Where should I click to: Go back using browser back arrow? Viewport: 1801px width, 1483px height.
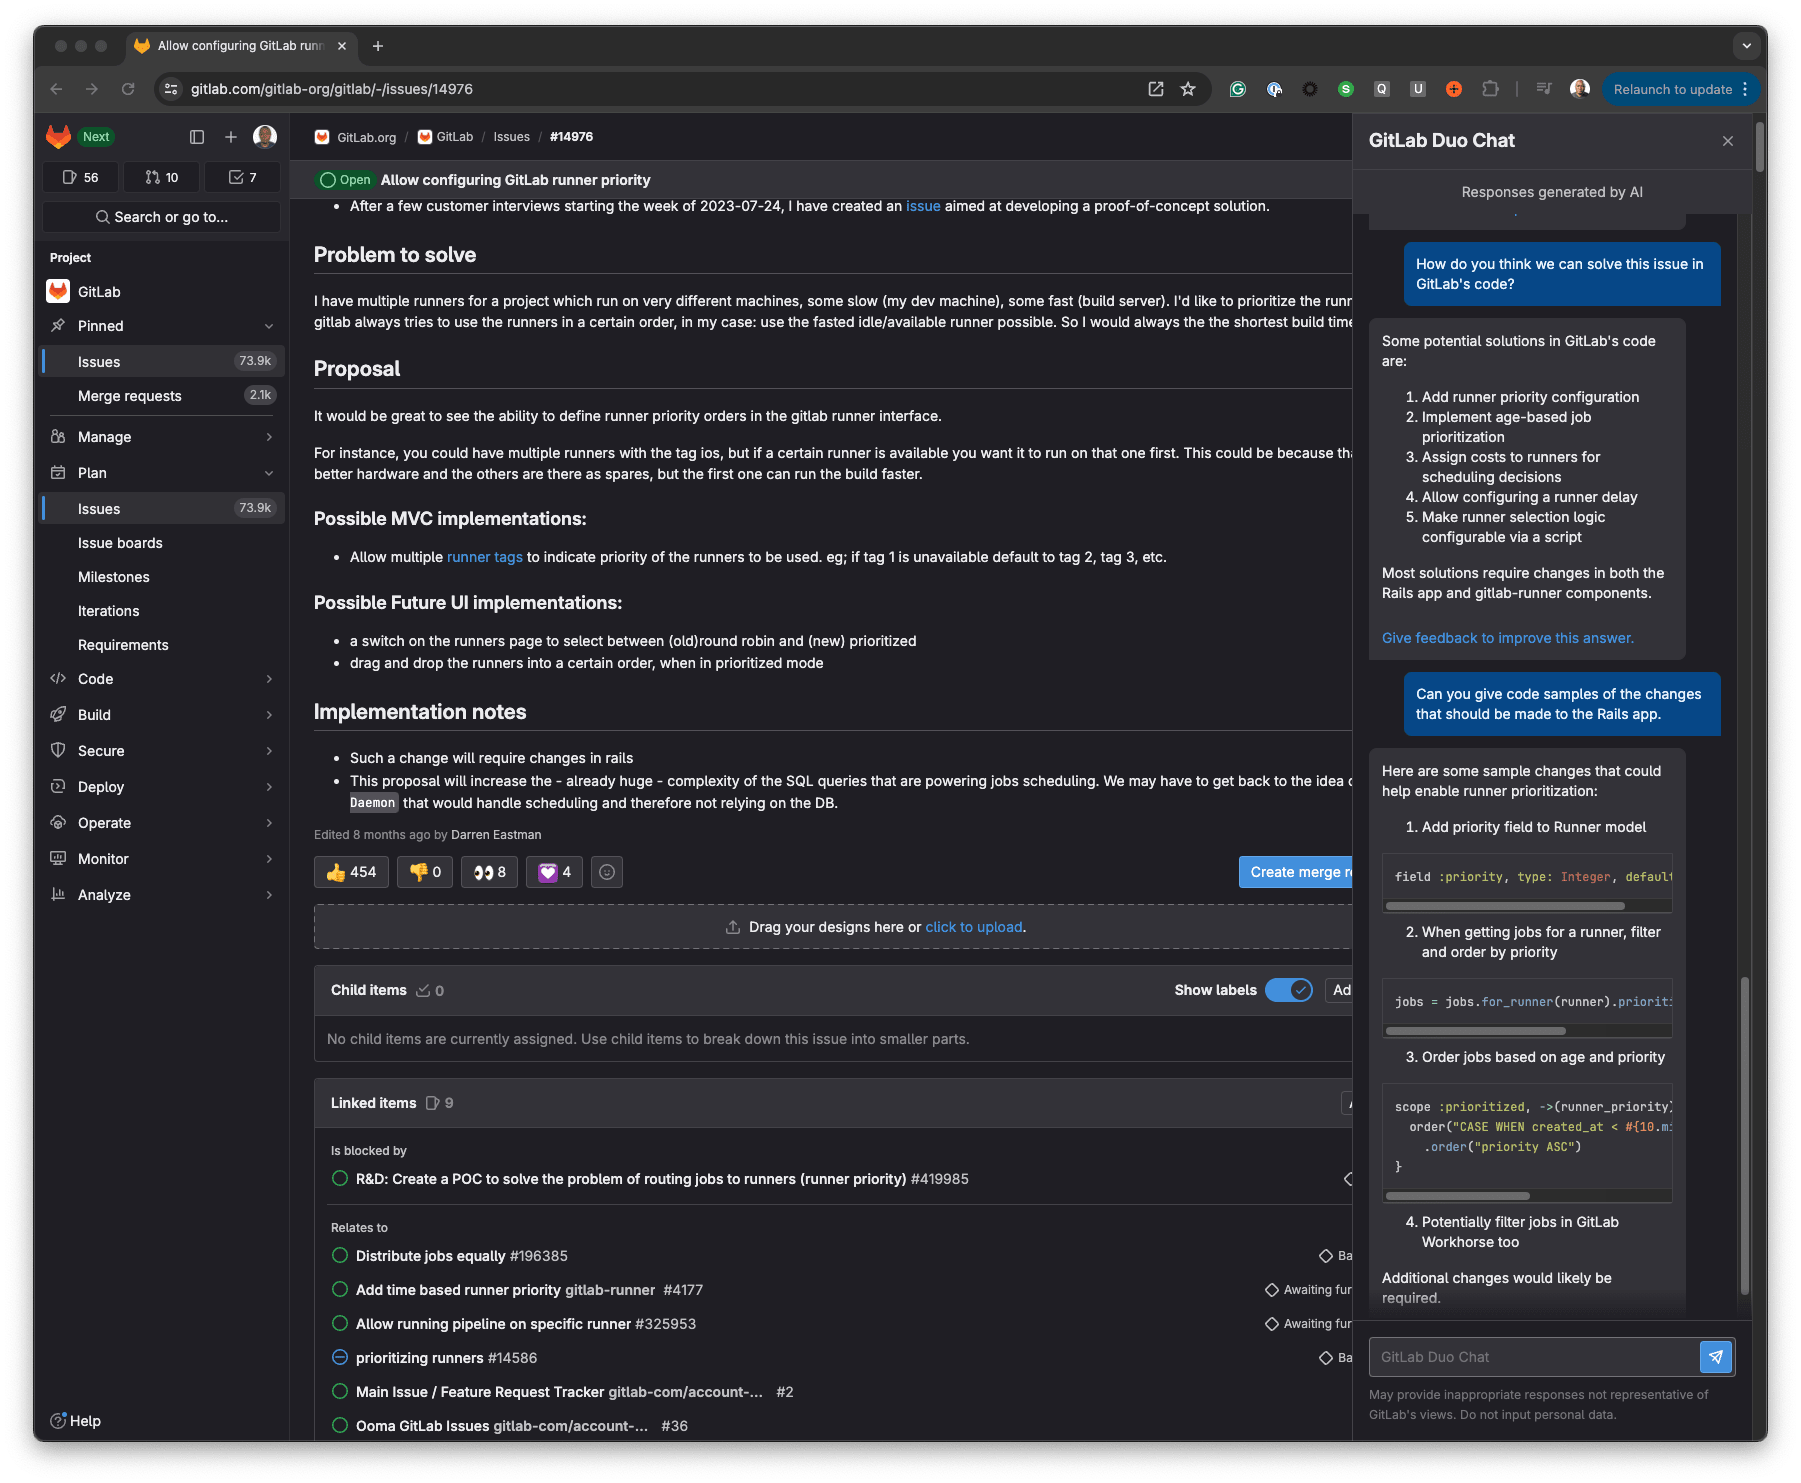tap(57, 89)
